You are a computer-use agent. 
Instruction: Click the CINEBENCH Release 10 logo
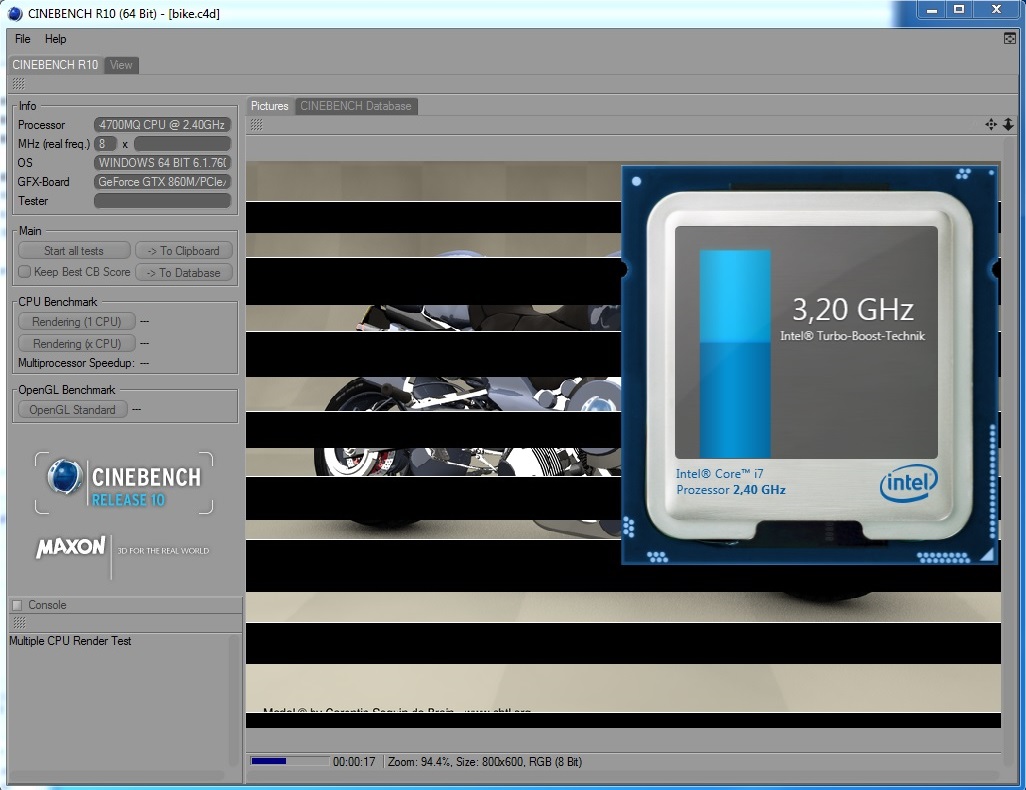click(124, 482)
